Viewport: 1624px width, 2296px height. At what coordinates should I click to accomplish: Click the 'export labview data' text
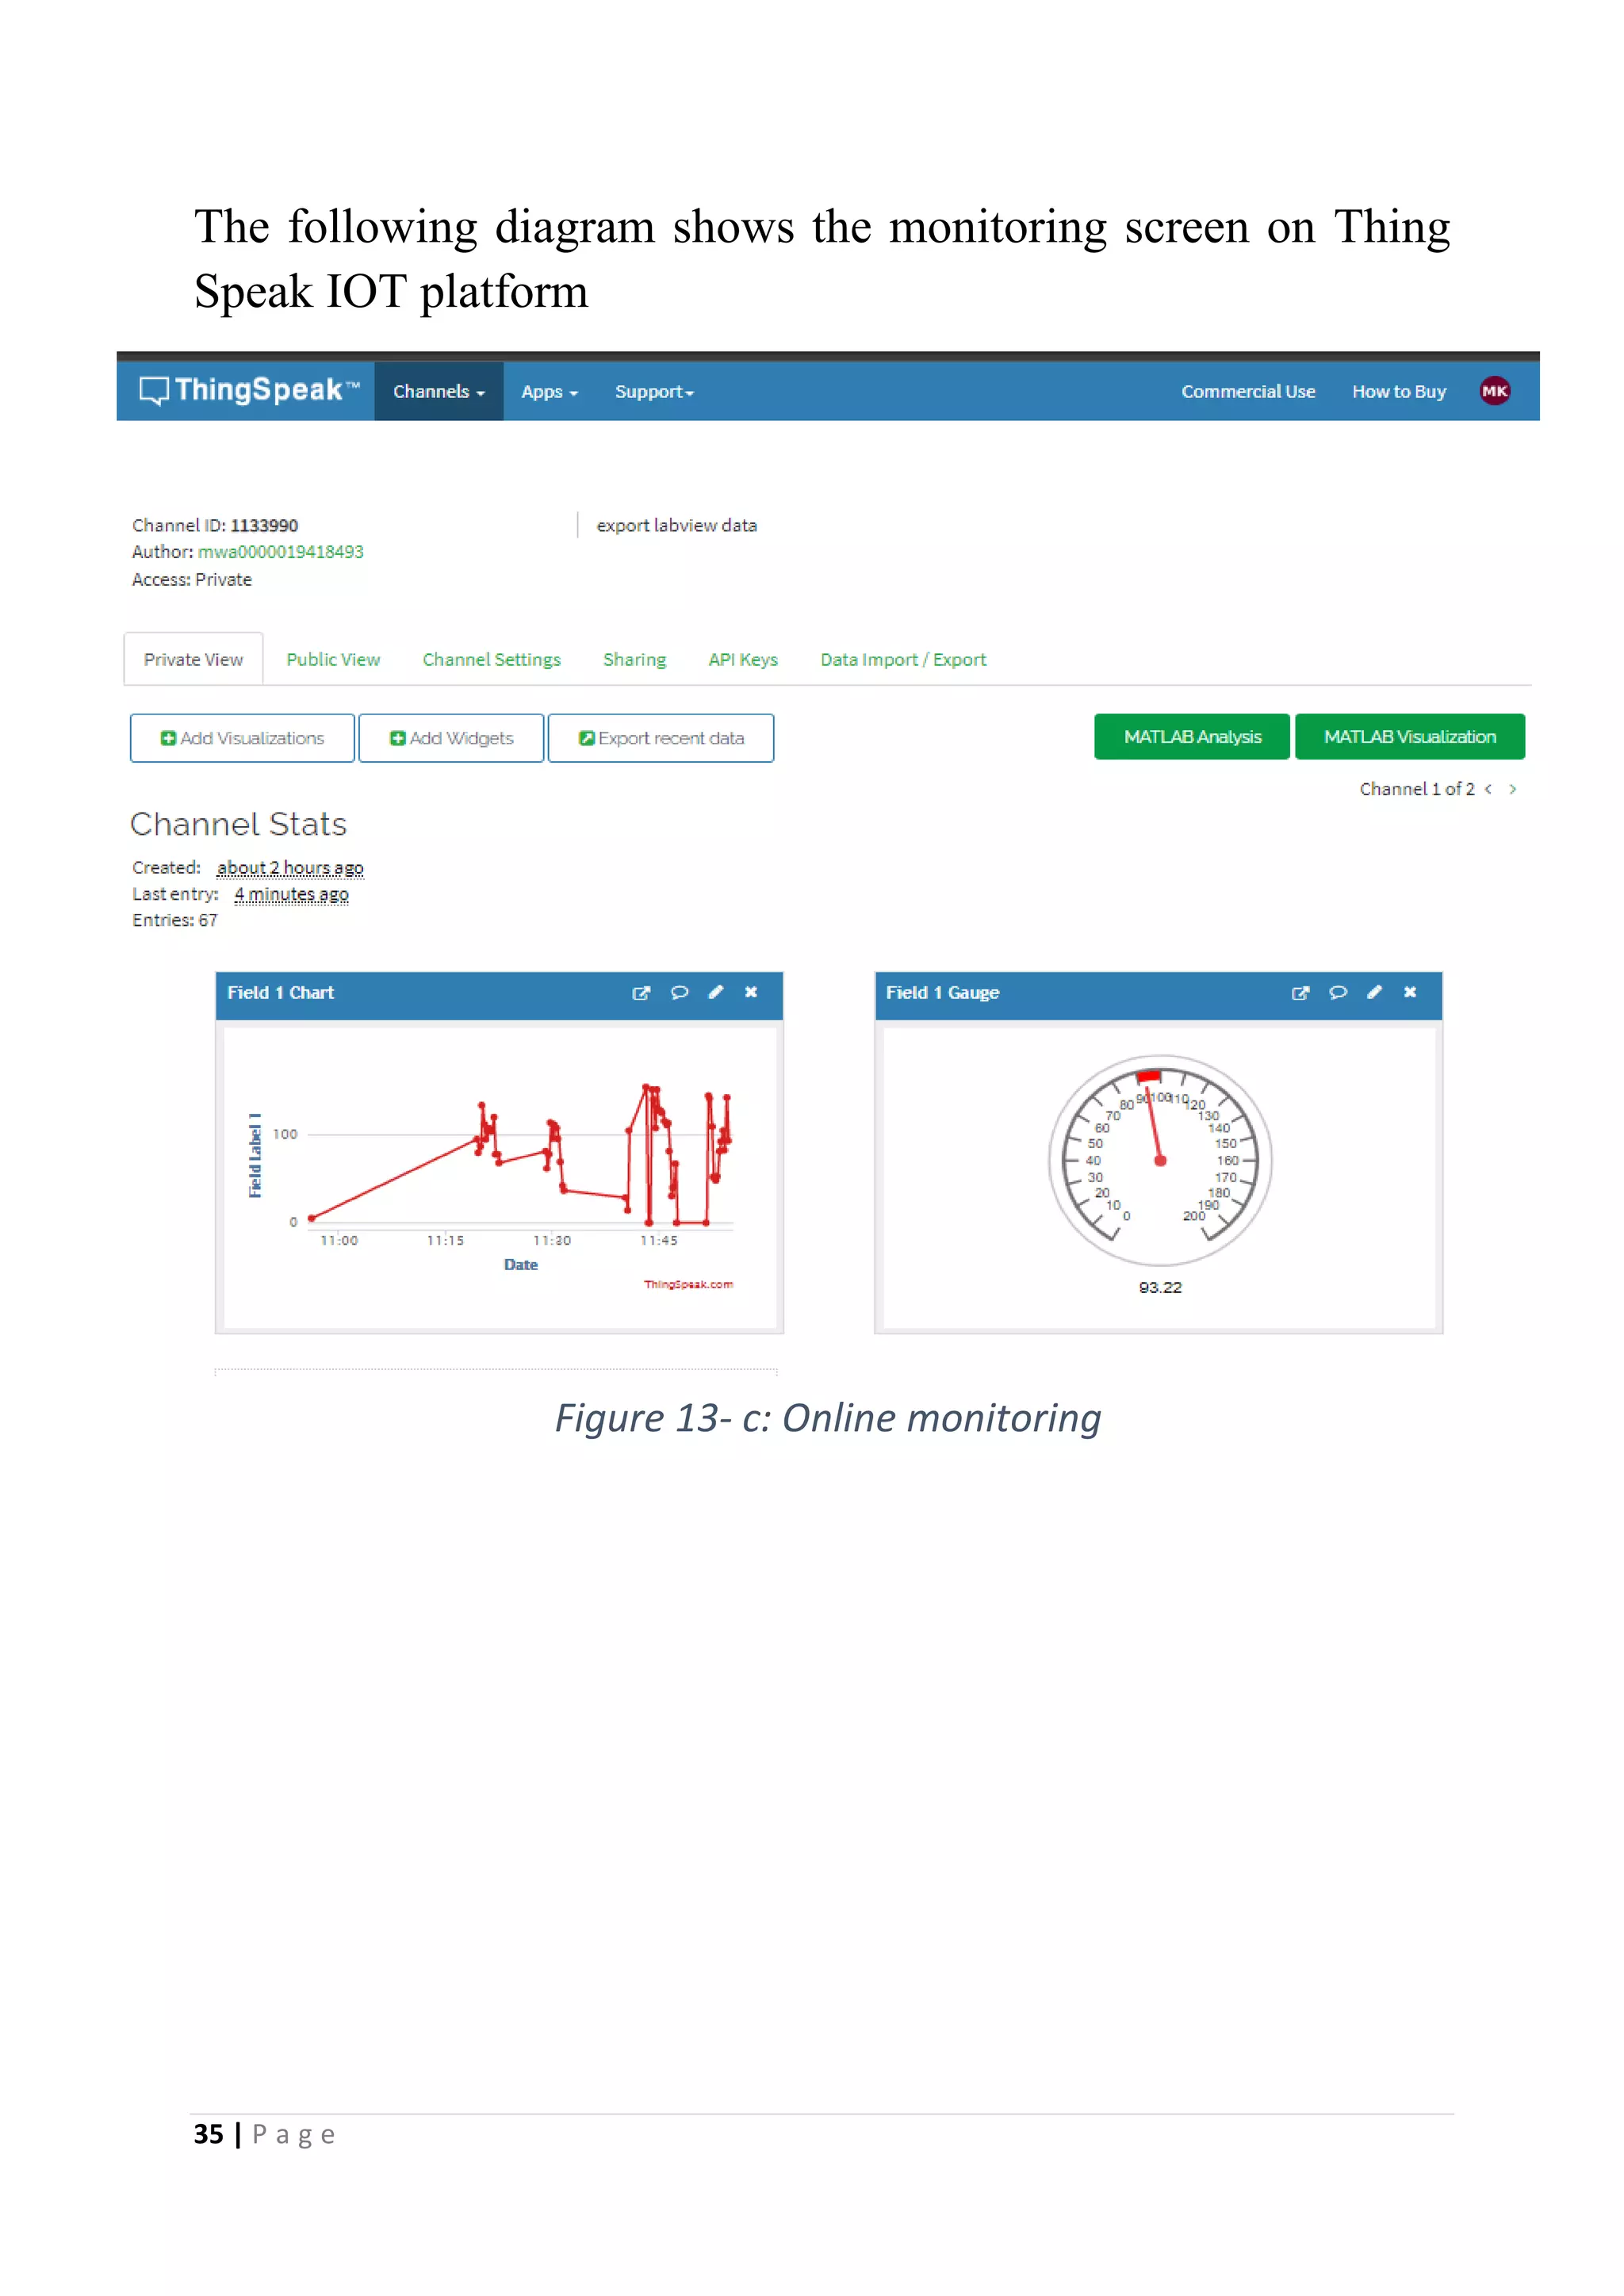(677, 525)
